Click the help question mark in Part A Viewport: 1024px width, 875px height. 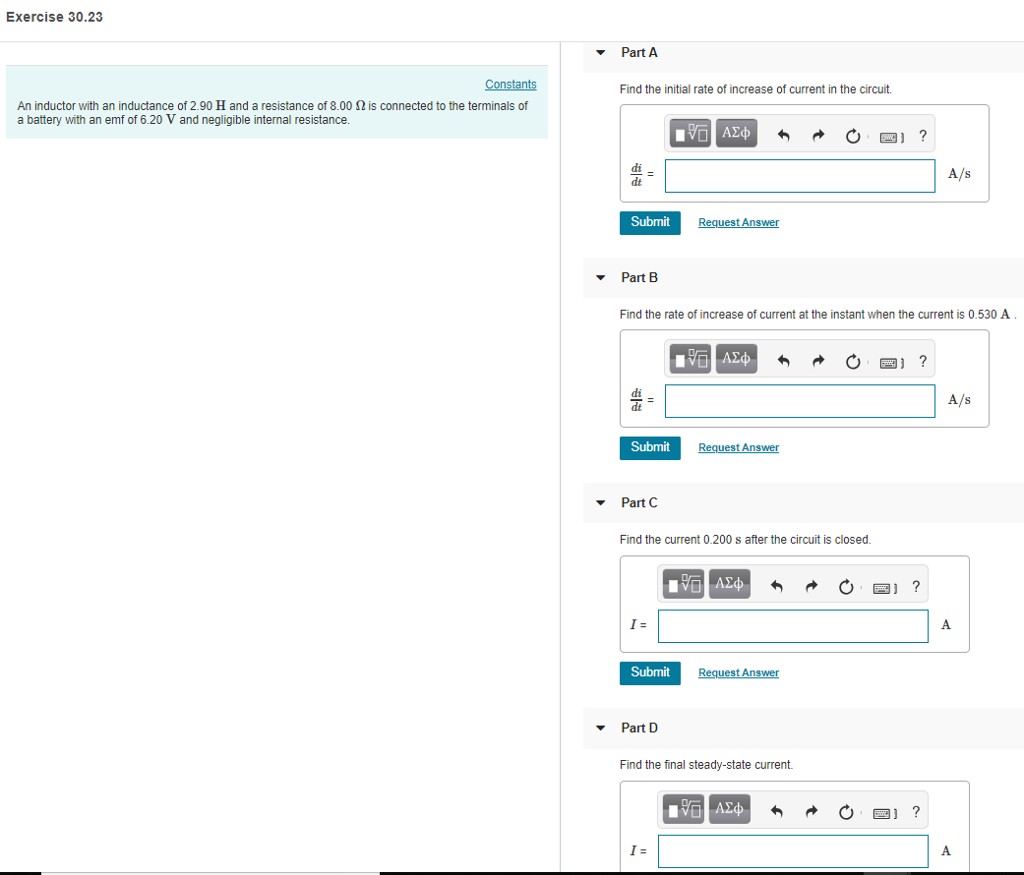[x=923, y=136]
